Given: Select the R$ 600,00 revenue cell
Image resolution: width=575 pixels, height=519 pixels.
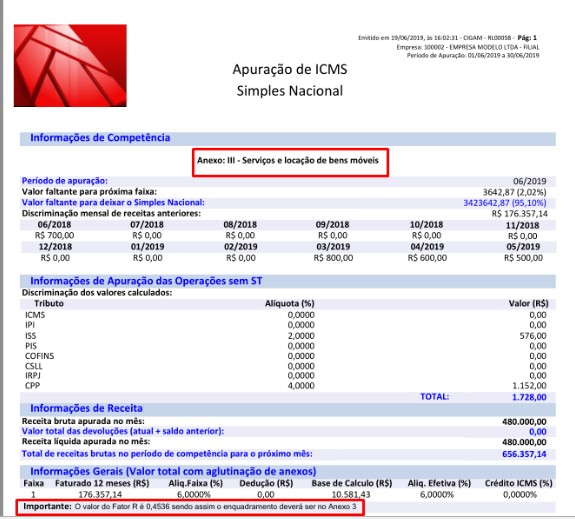Looking at the screenshot, I should [x=427, y=258].
